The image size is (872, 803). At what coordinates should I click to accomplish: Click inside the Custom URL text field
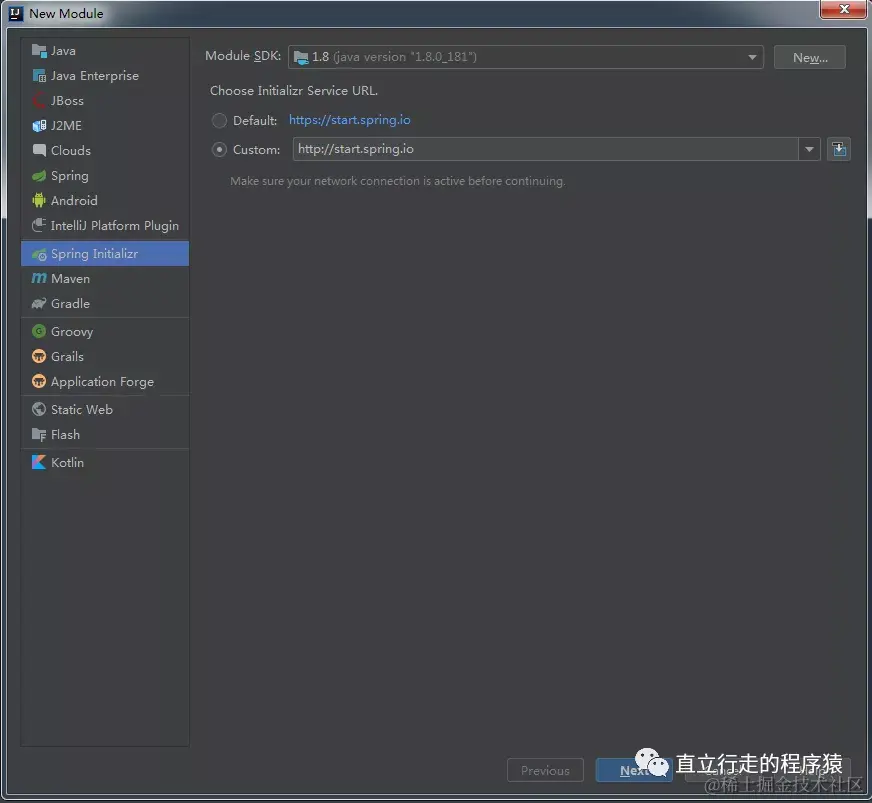click(546, 149)
